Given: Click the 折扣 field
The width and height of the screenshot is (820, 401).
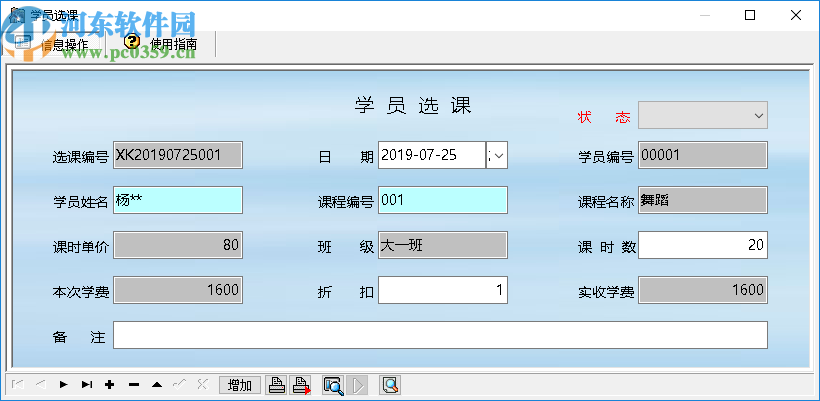Looking at the screenshot, I should coord(442,290).
